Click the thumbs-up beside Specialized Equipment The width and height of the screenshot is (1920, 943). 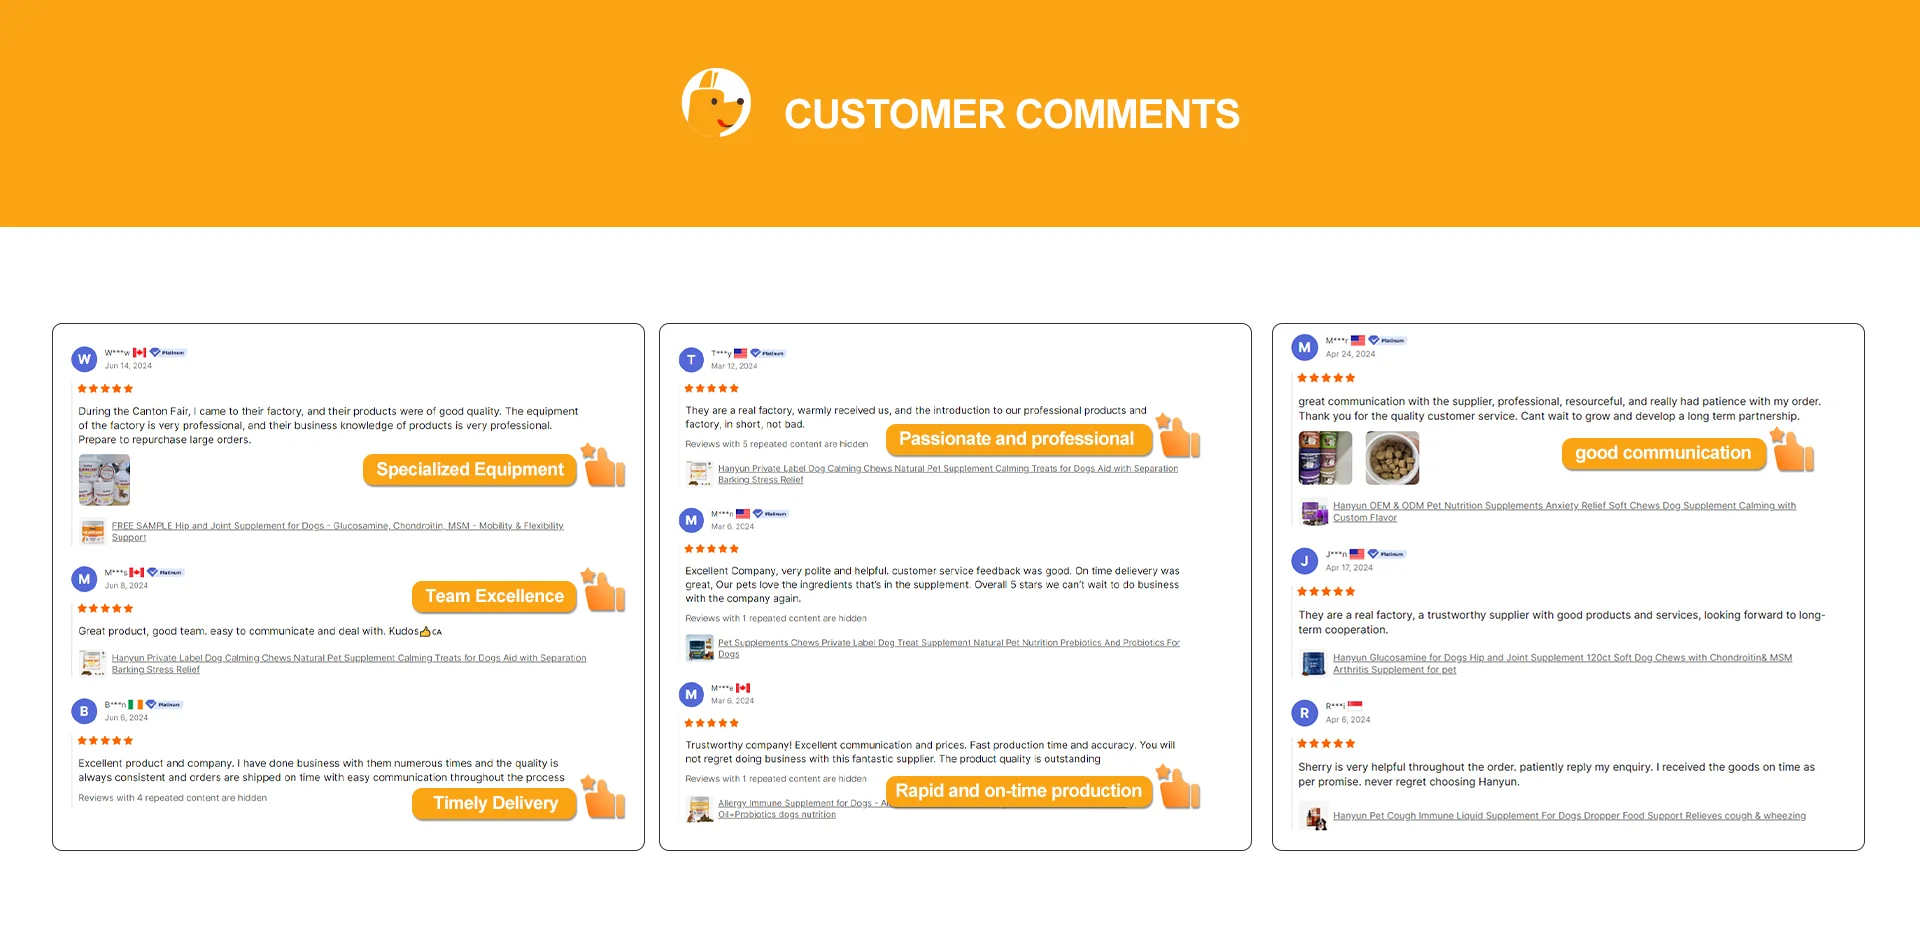(x=604, y=467)
